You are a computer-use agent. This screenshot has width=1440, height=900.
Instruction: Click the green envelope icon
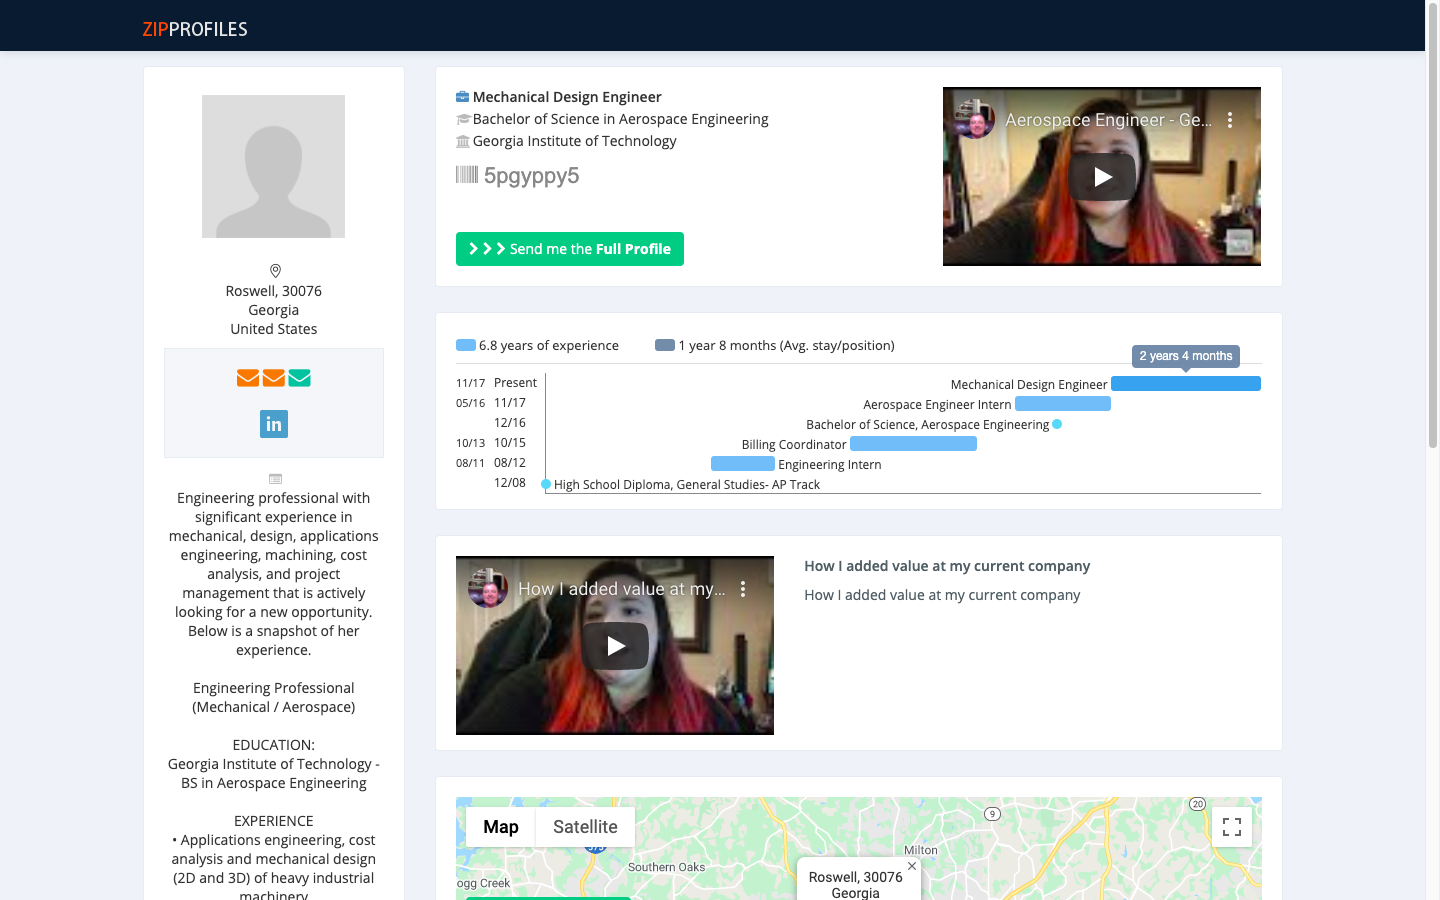click(300, 378)
